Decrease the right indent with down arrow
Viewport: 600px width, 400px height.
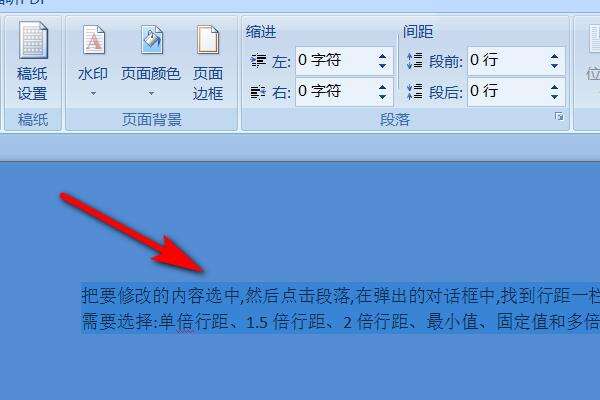[382, 96]
